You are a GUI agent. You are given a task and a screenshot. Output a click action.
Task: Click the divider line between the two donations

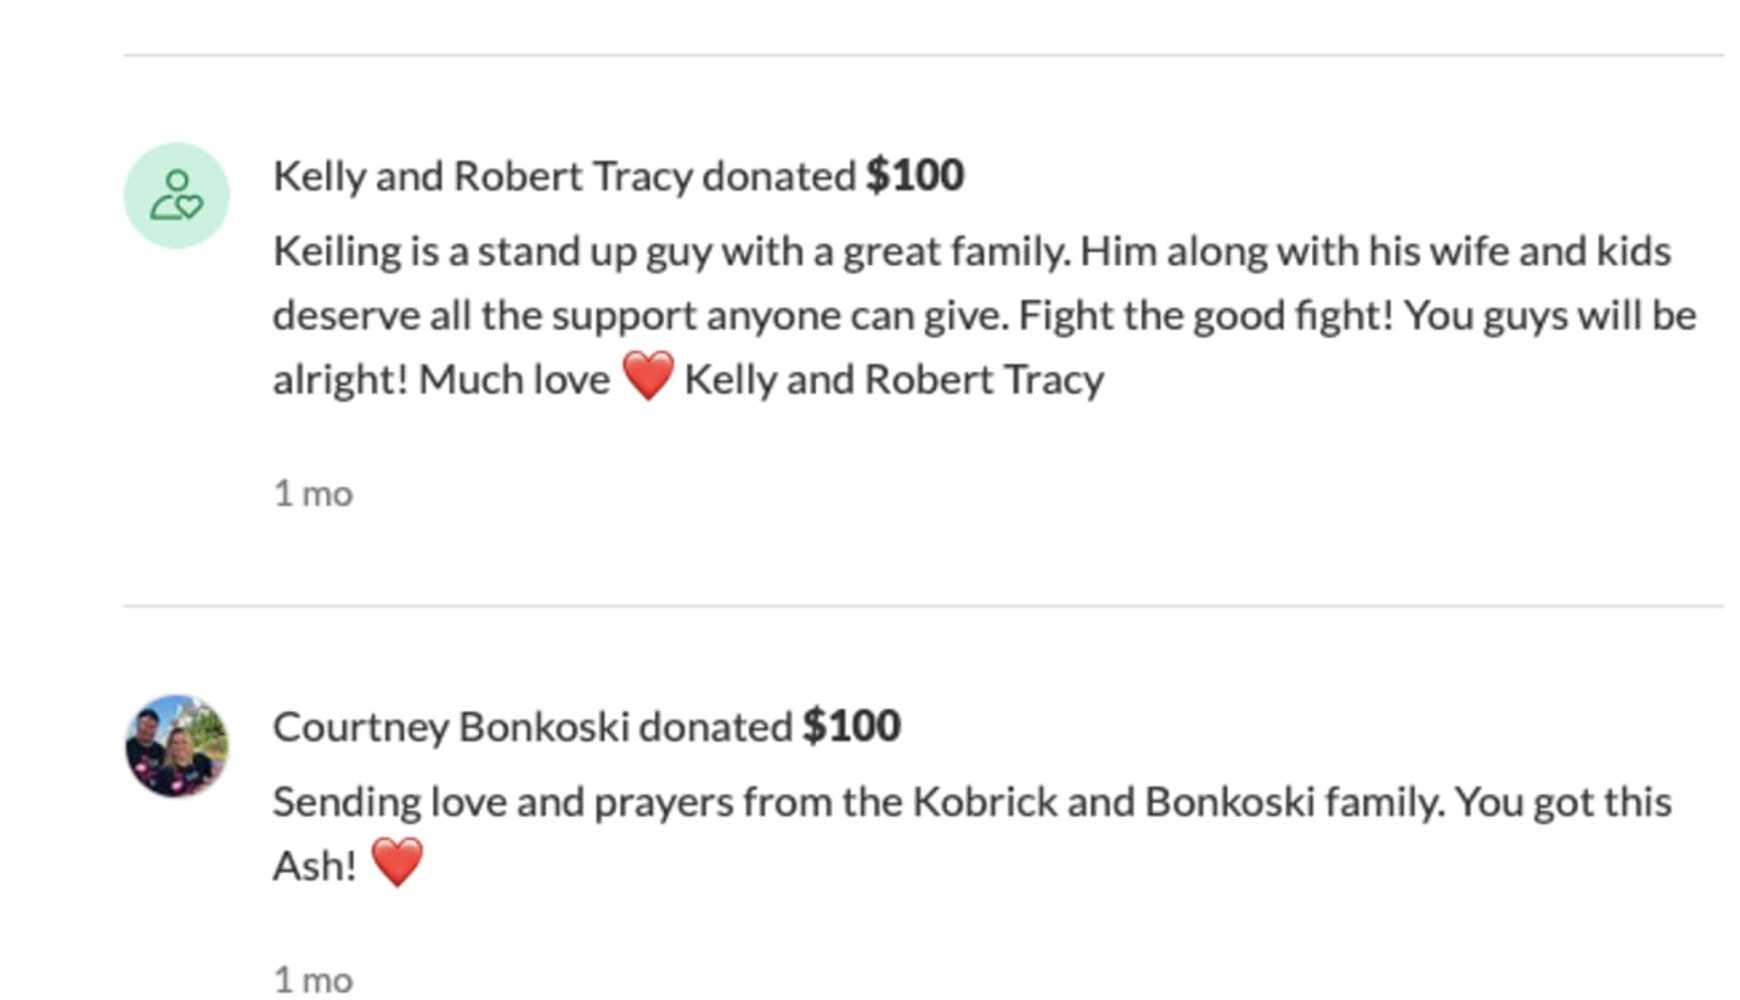tap(923, 605)
